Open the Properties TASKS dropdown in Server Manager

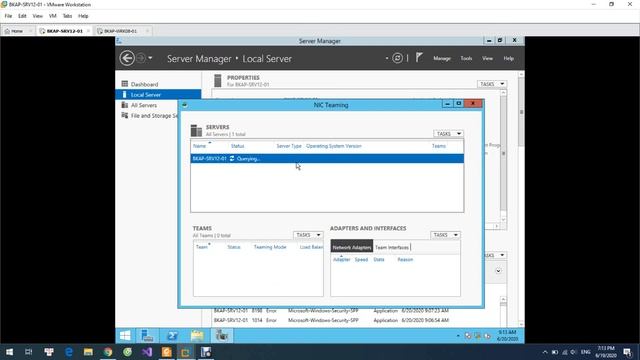[x=492, y=84]
